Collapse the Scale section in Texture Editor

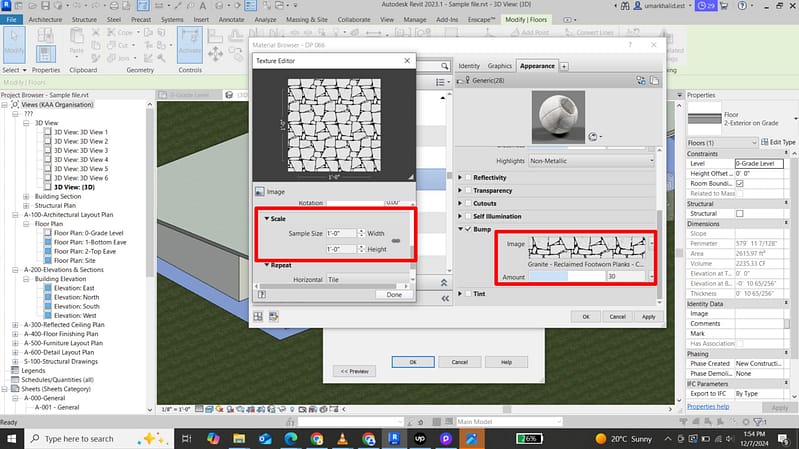pos(267,218)
